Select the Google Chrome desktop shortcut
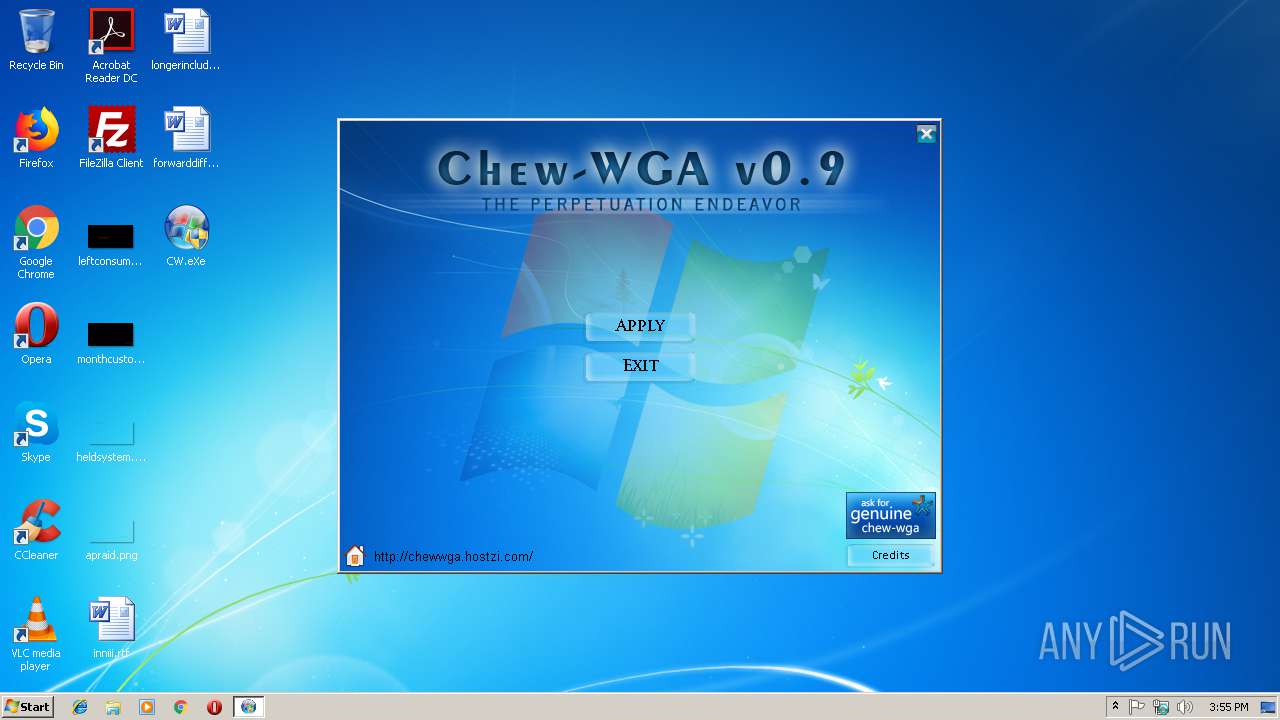This screenshot has width=1280, height=720. click(36, 242)
